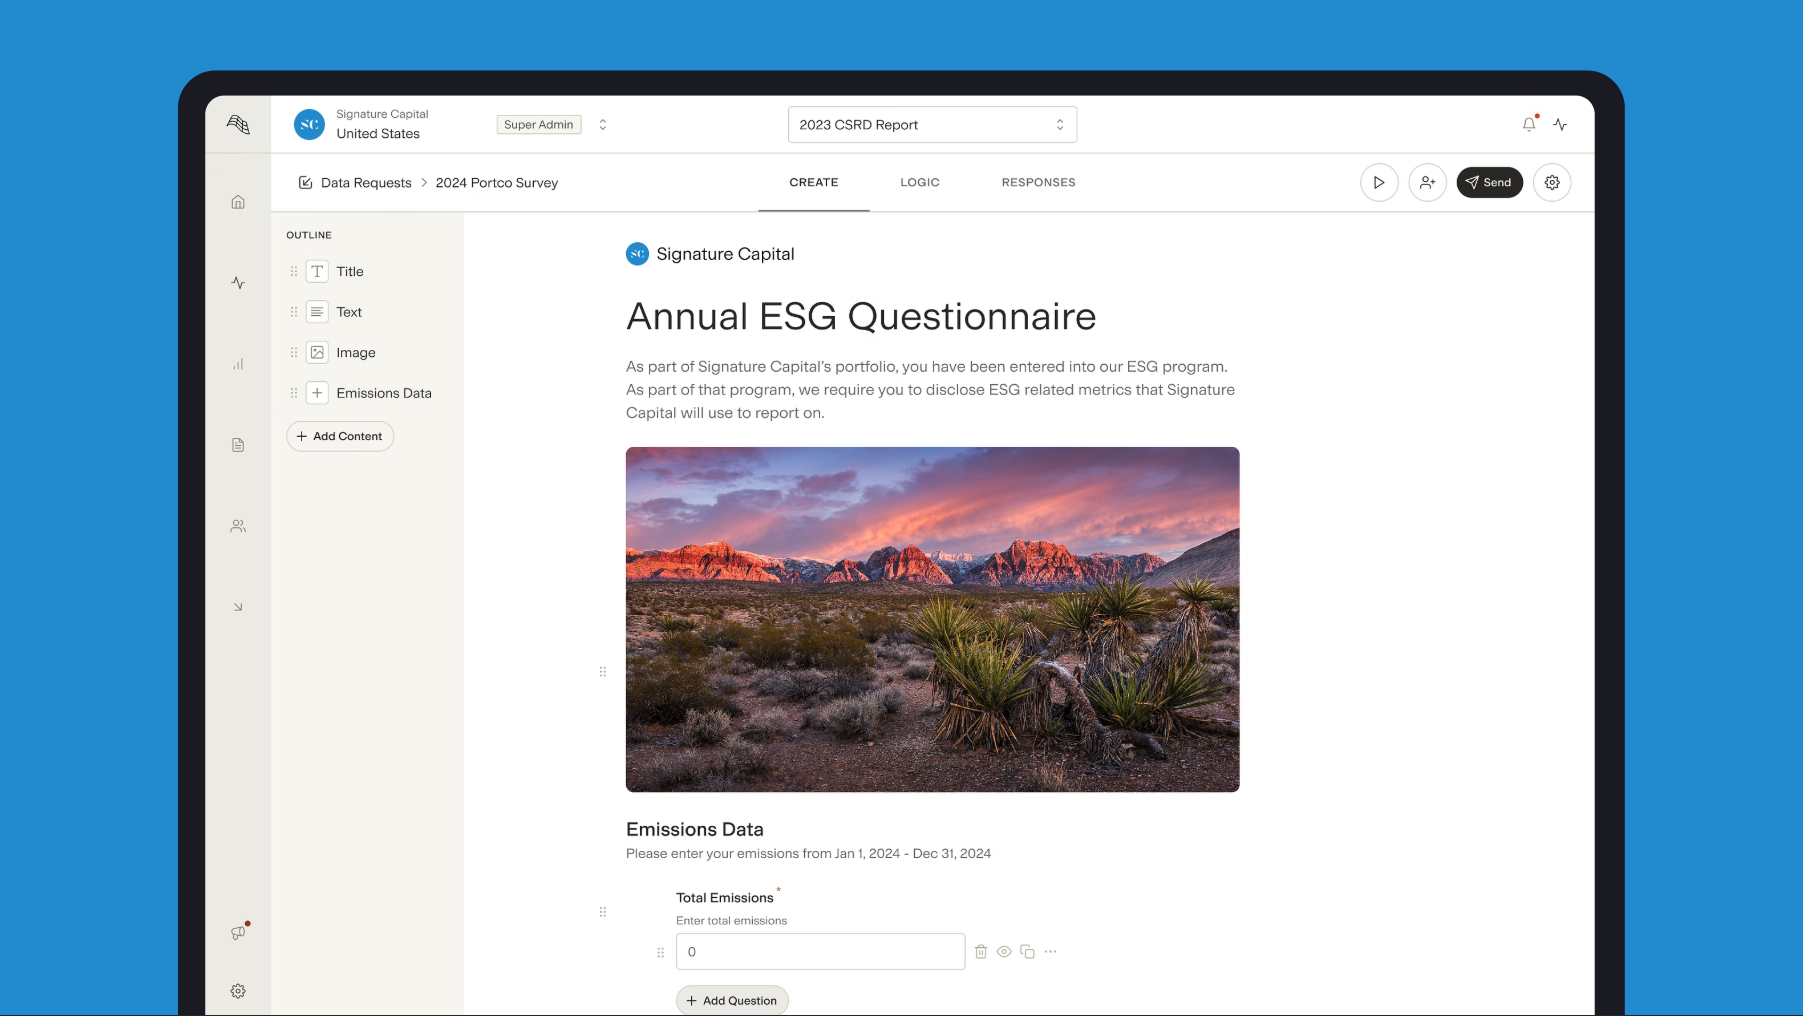Toggle visibility of Total Emissions with the eye icon

pos(1004,952)
